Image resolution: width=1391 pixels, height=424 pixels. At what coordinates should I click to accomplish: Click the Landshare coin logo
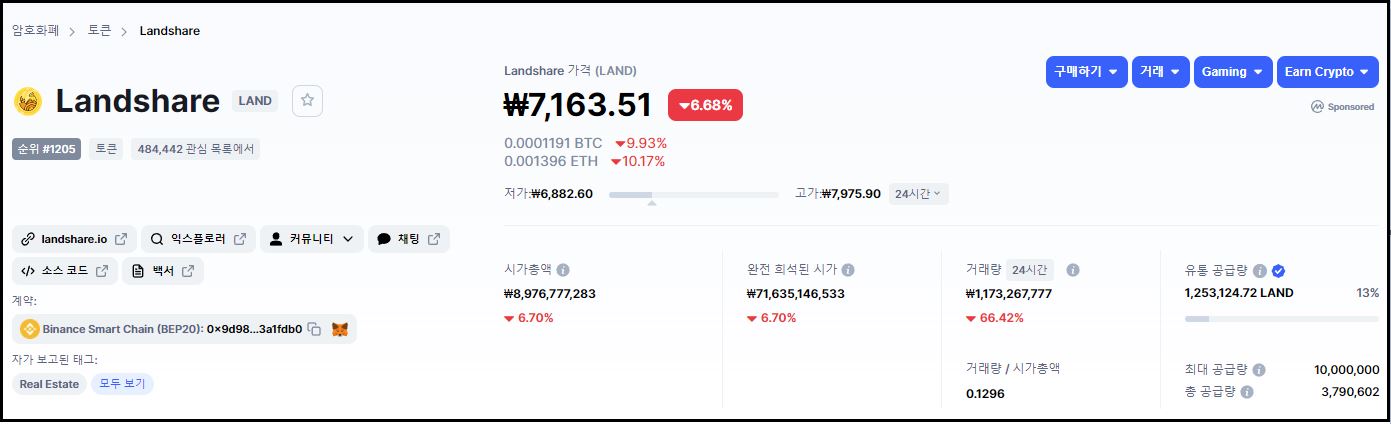point(28,101)
